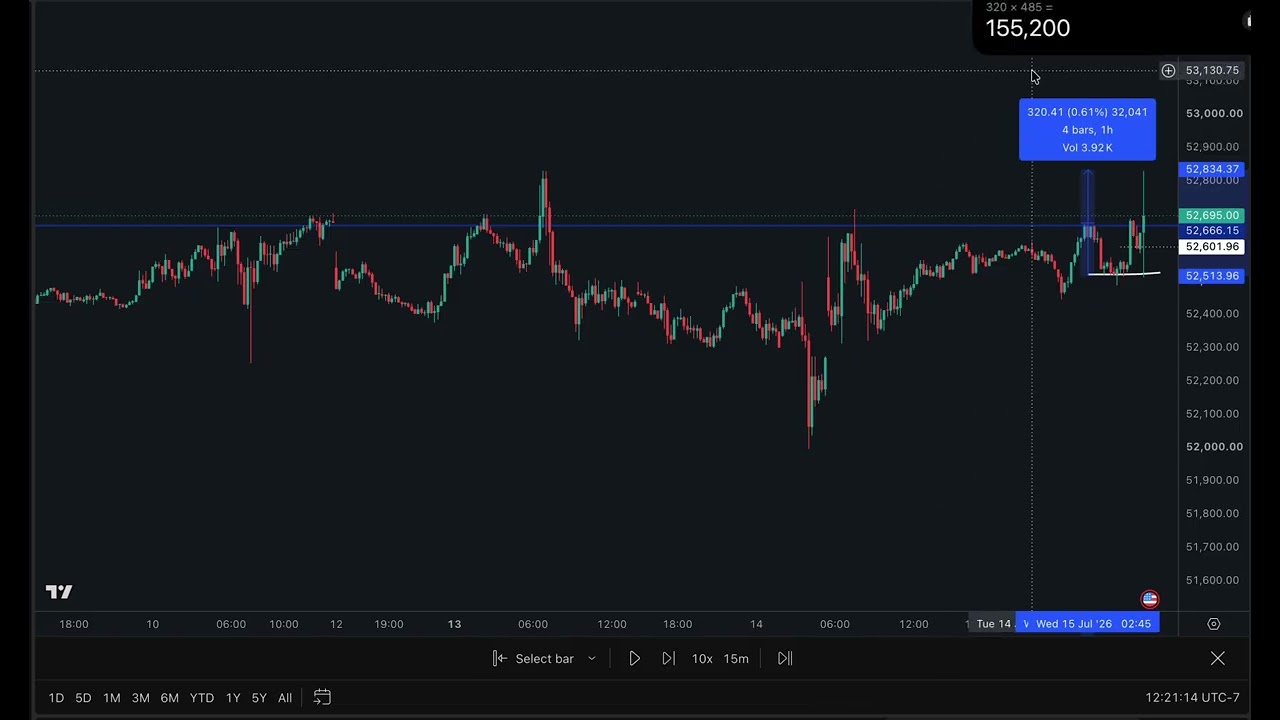Select the 52,601.96 price label
This screenshot has width=1280, height=720.
pyautogui.click(x=1212, y=246)
